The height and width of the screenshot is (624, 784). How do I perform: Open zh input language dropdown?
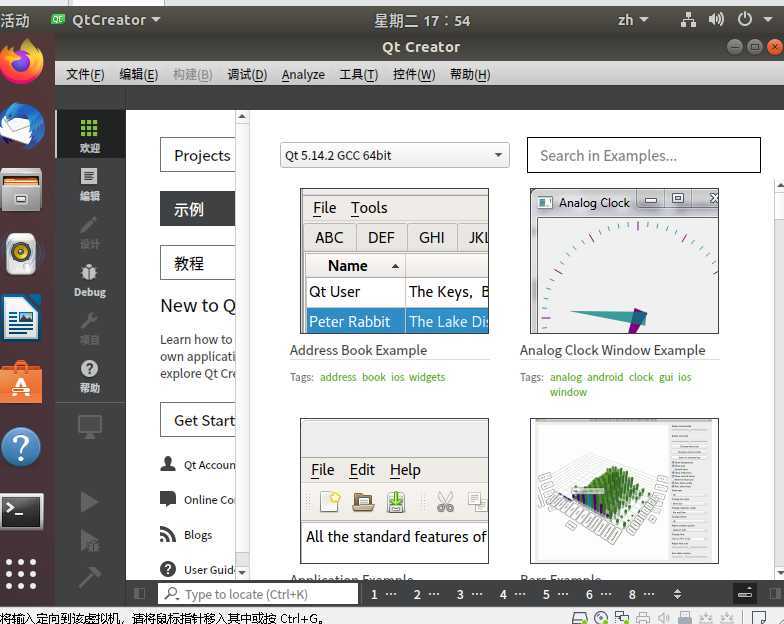(x=632, y=20)
